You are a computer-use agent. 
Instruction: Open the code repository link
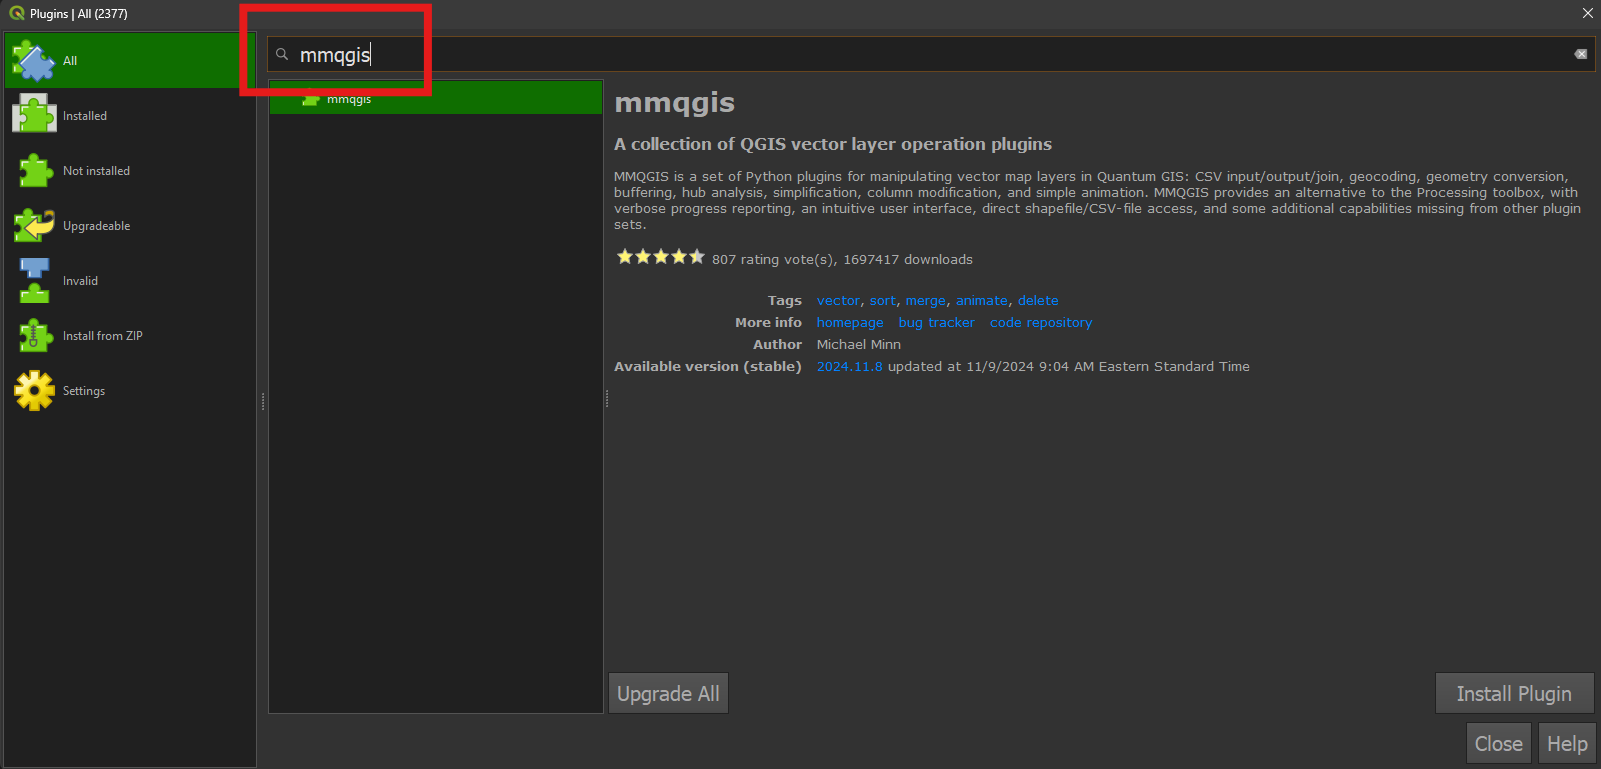[1041, 322]
